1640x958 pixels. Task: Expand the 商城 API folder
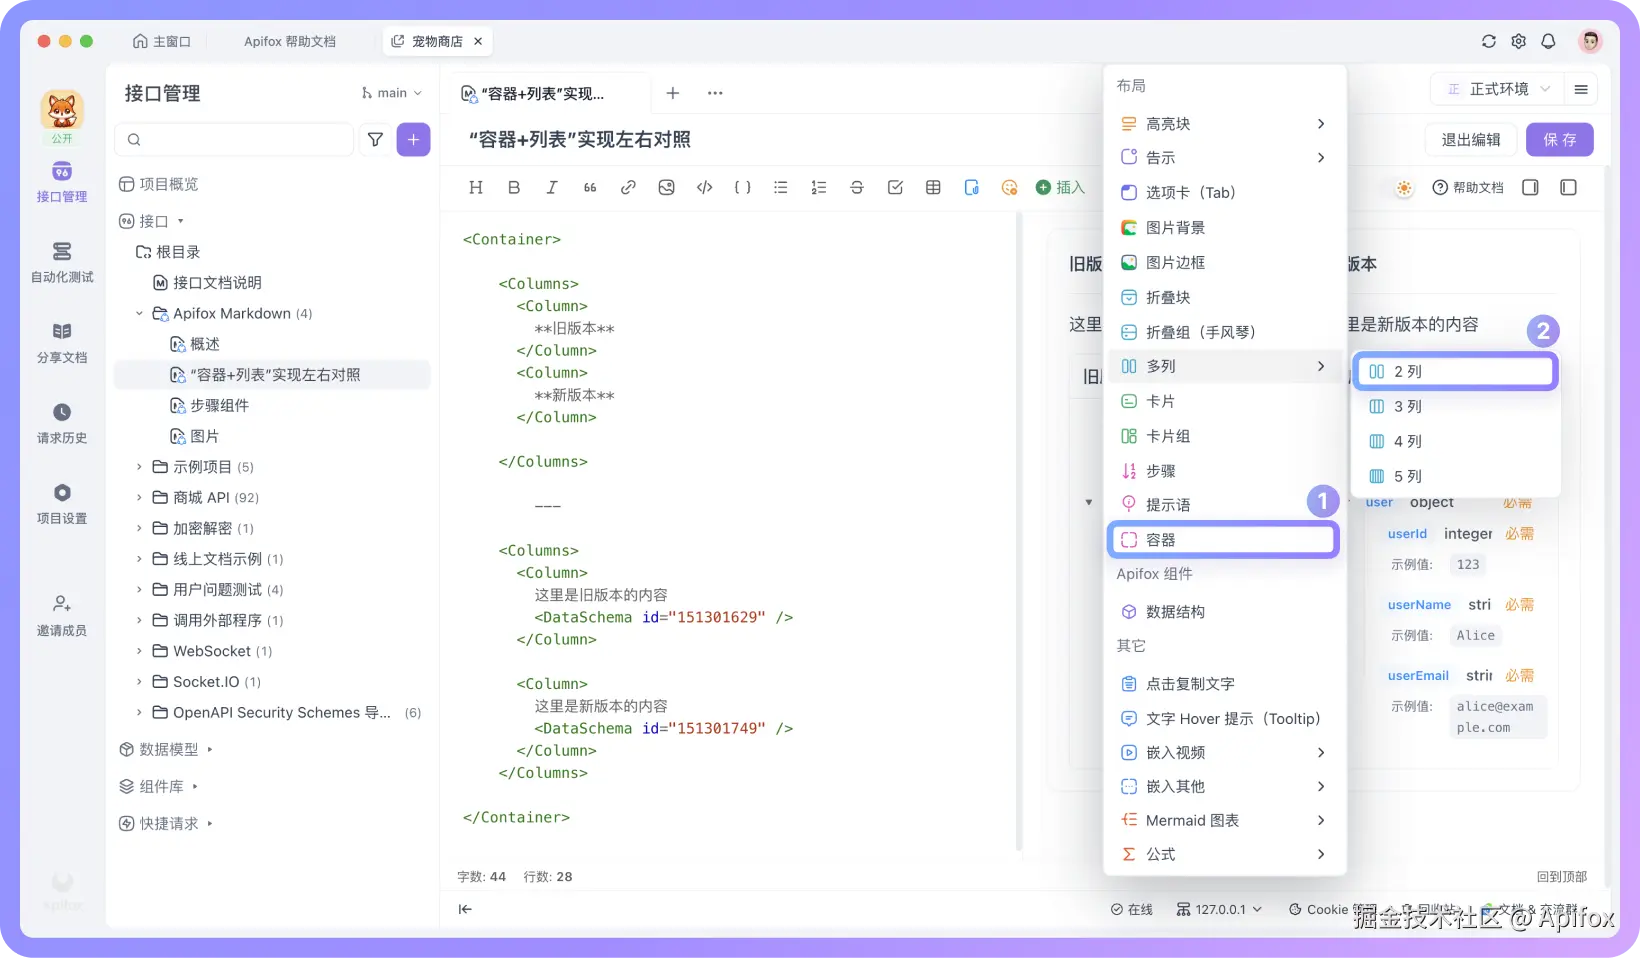[139, 497]
